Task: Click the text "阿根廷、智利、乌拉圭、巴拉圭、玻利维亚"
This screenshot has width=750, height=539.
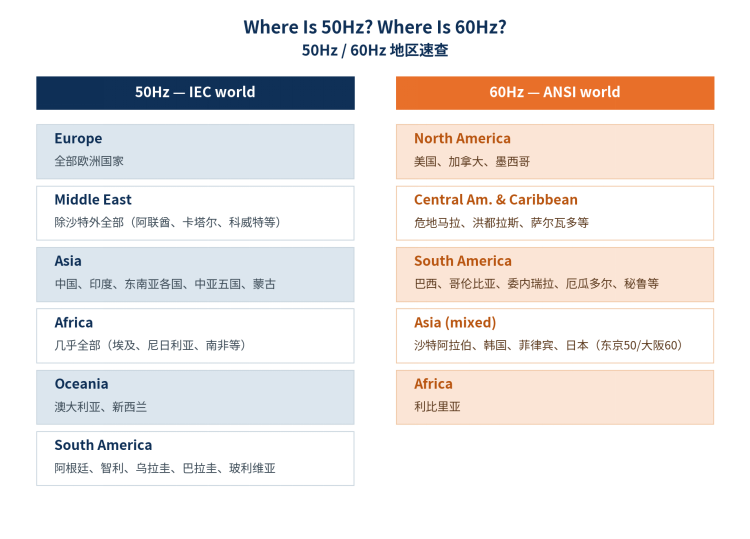Action: (165, 468)
